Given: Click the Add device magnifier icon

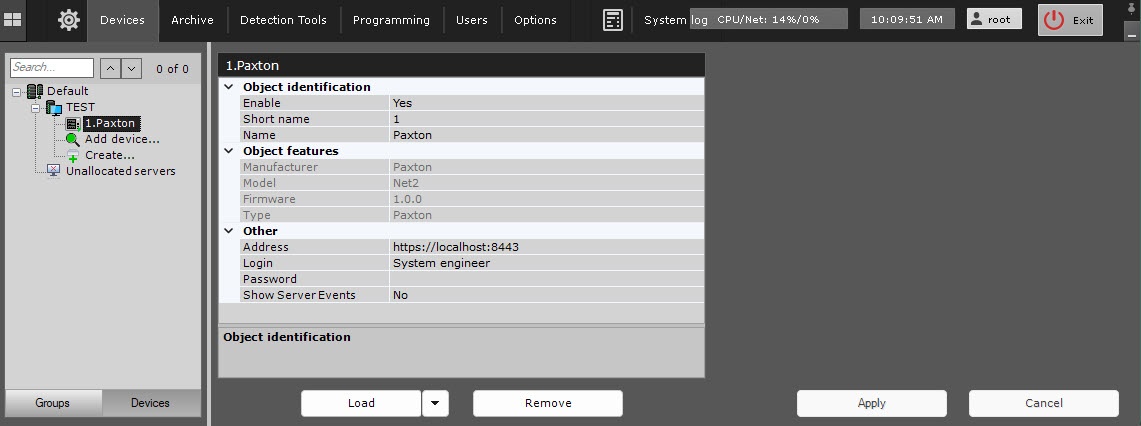Looking at the screenshot, I should 73,140.
